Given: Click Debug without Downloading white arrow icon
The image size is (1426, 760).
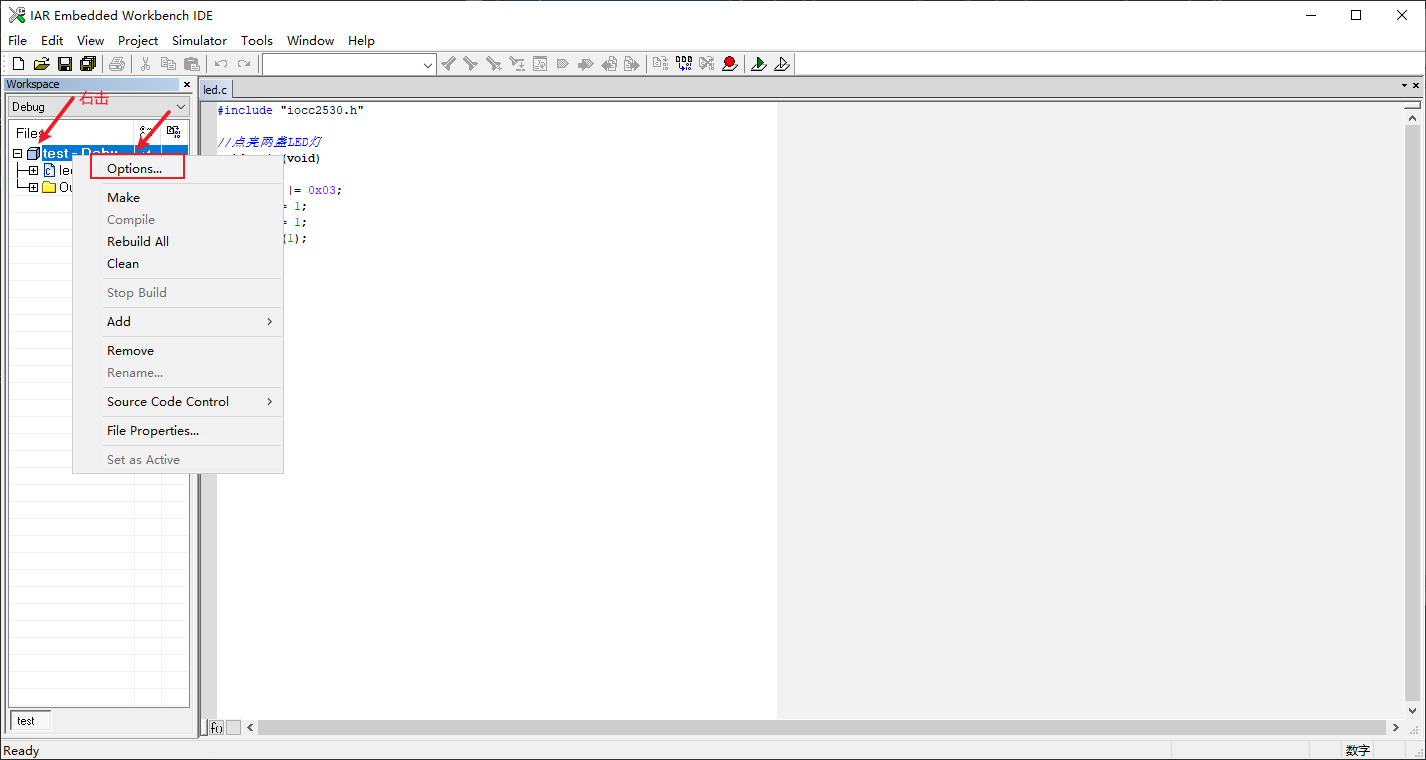Looking at the screenshot, I should tap(782, 64).
